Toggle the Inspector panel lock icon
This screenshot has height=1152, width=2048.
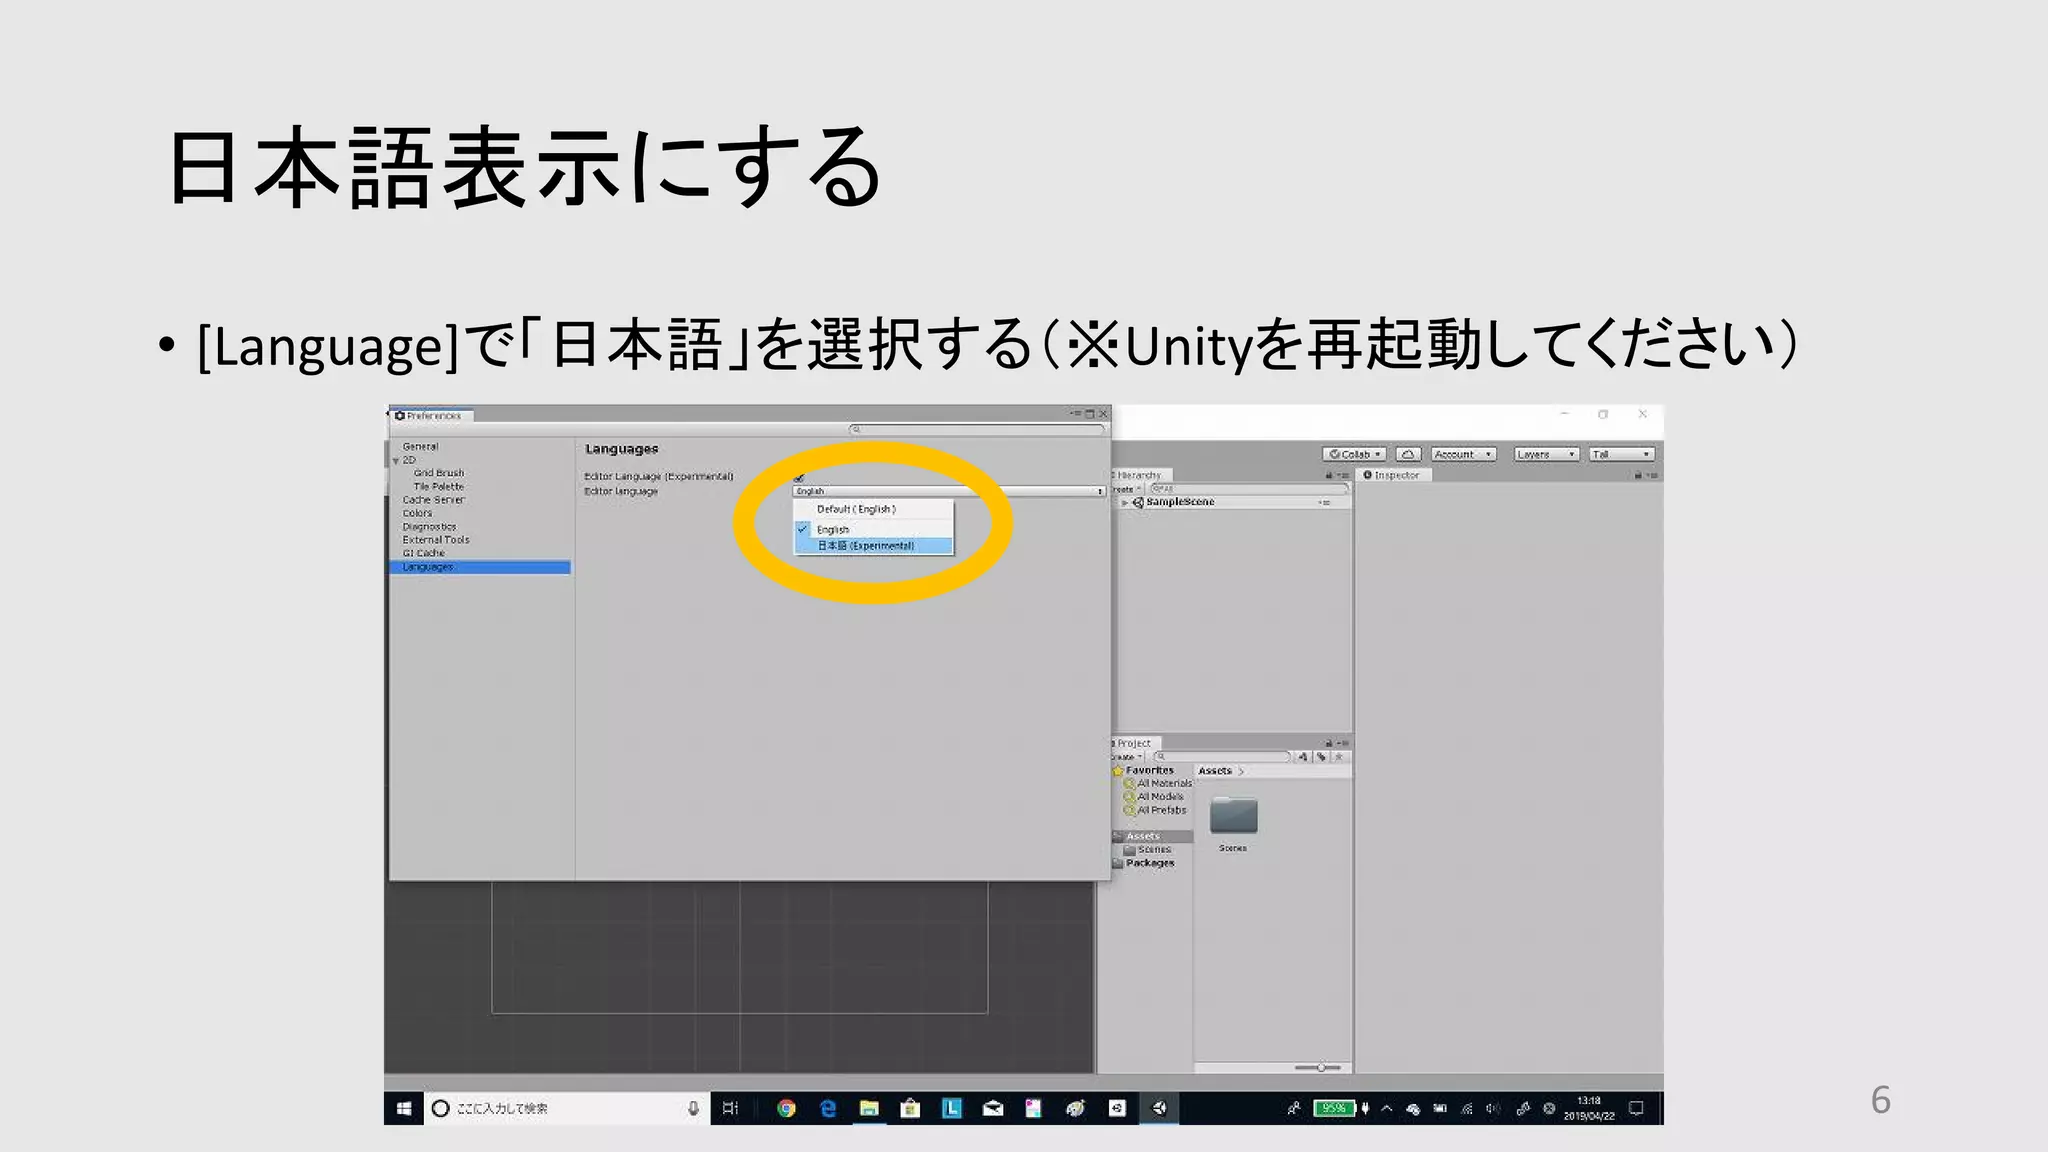coord(1638,475)
